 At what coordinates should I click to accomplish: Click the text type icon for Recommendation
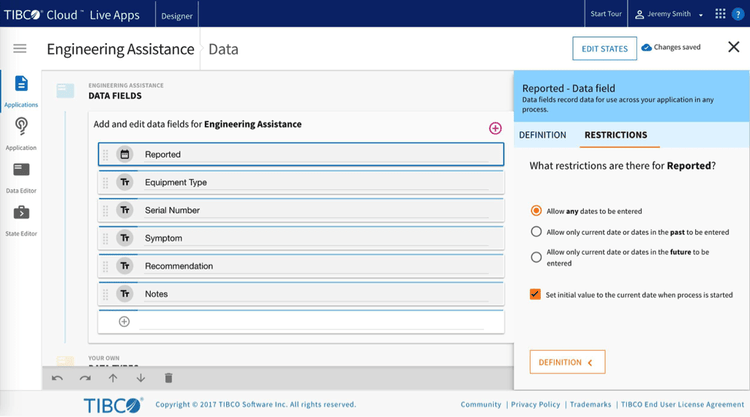point(125,266)
